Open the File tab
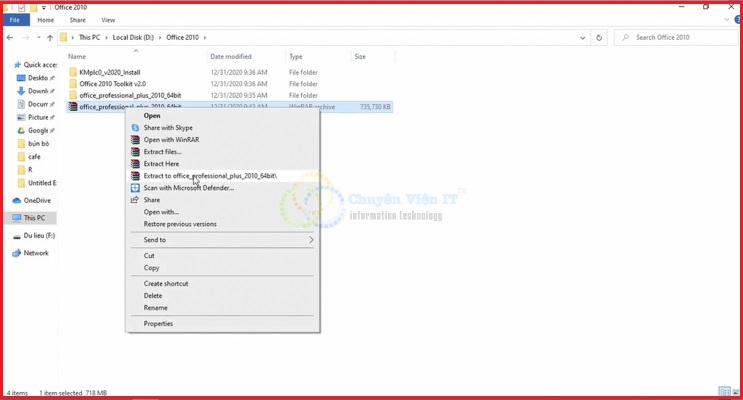 click(15, 20)
